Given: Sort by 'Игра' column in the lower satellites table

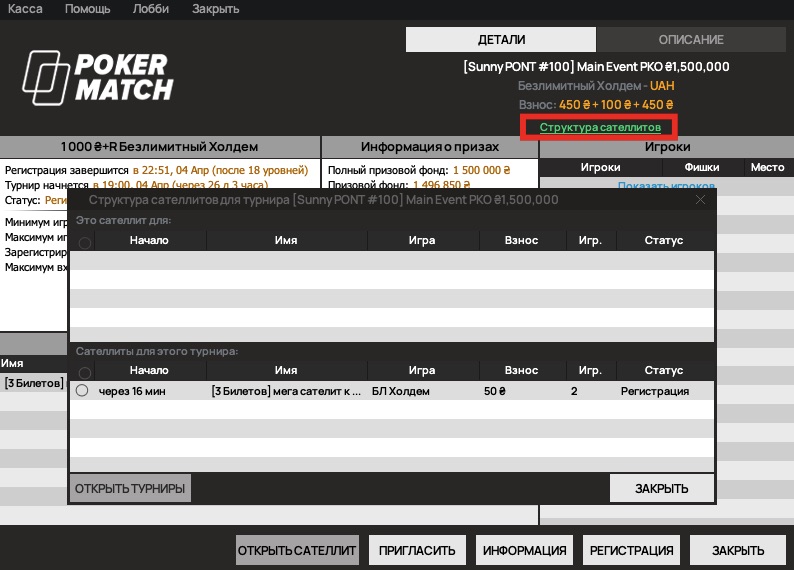Looking at the screenshot, I should coord(422,370).
